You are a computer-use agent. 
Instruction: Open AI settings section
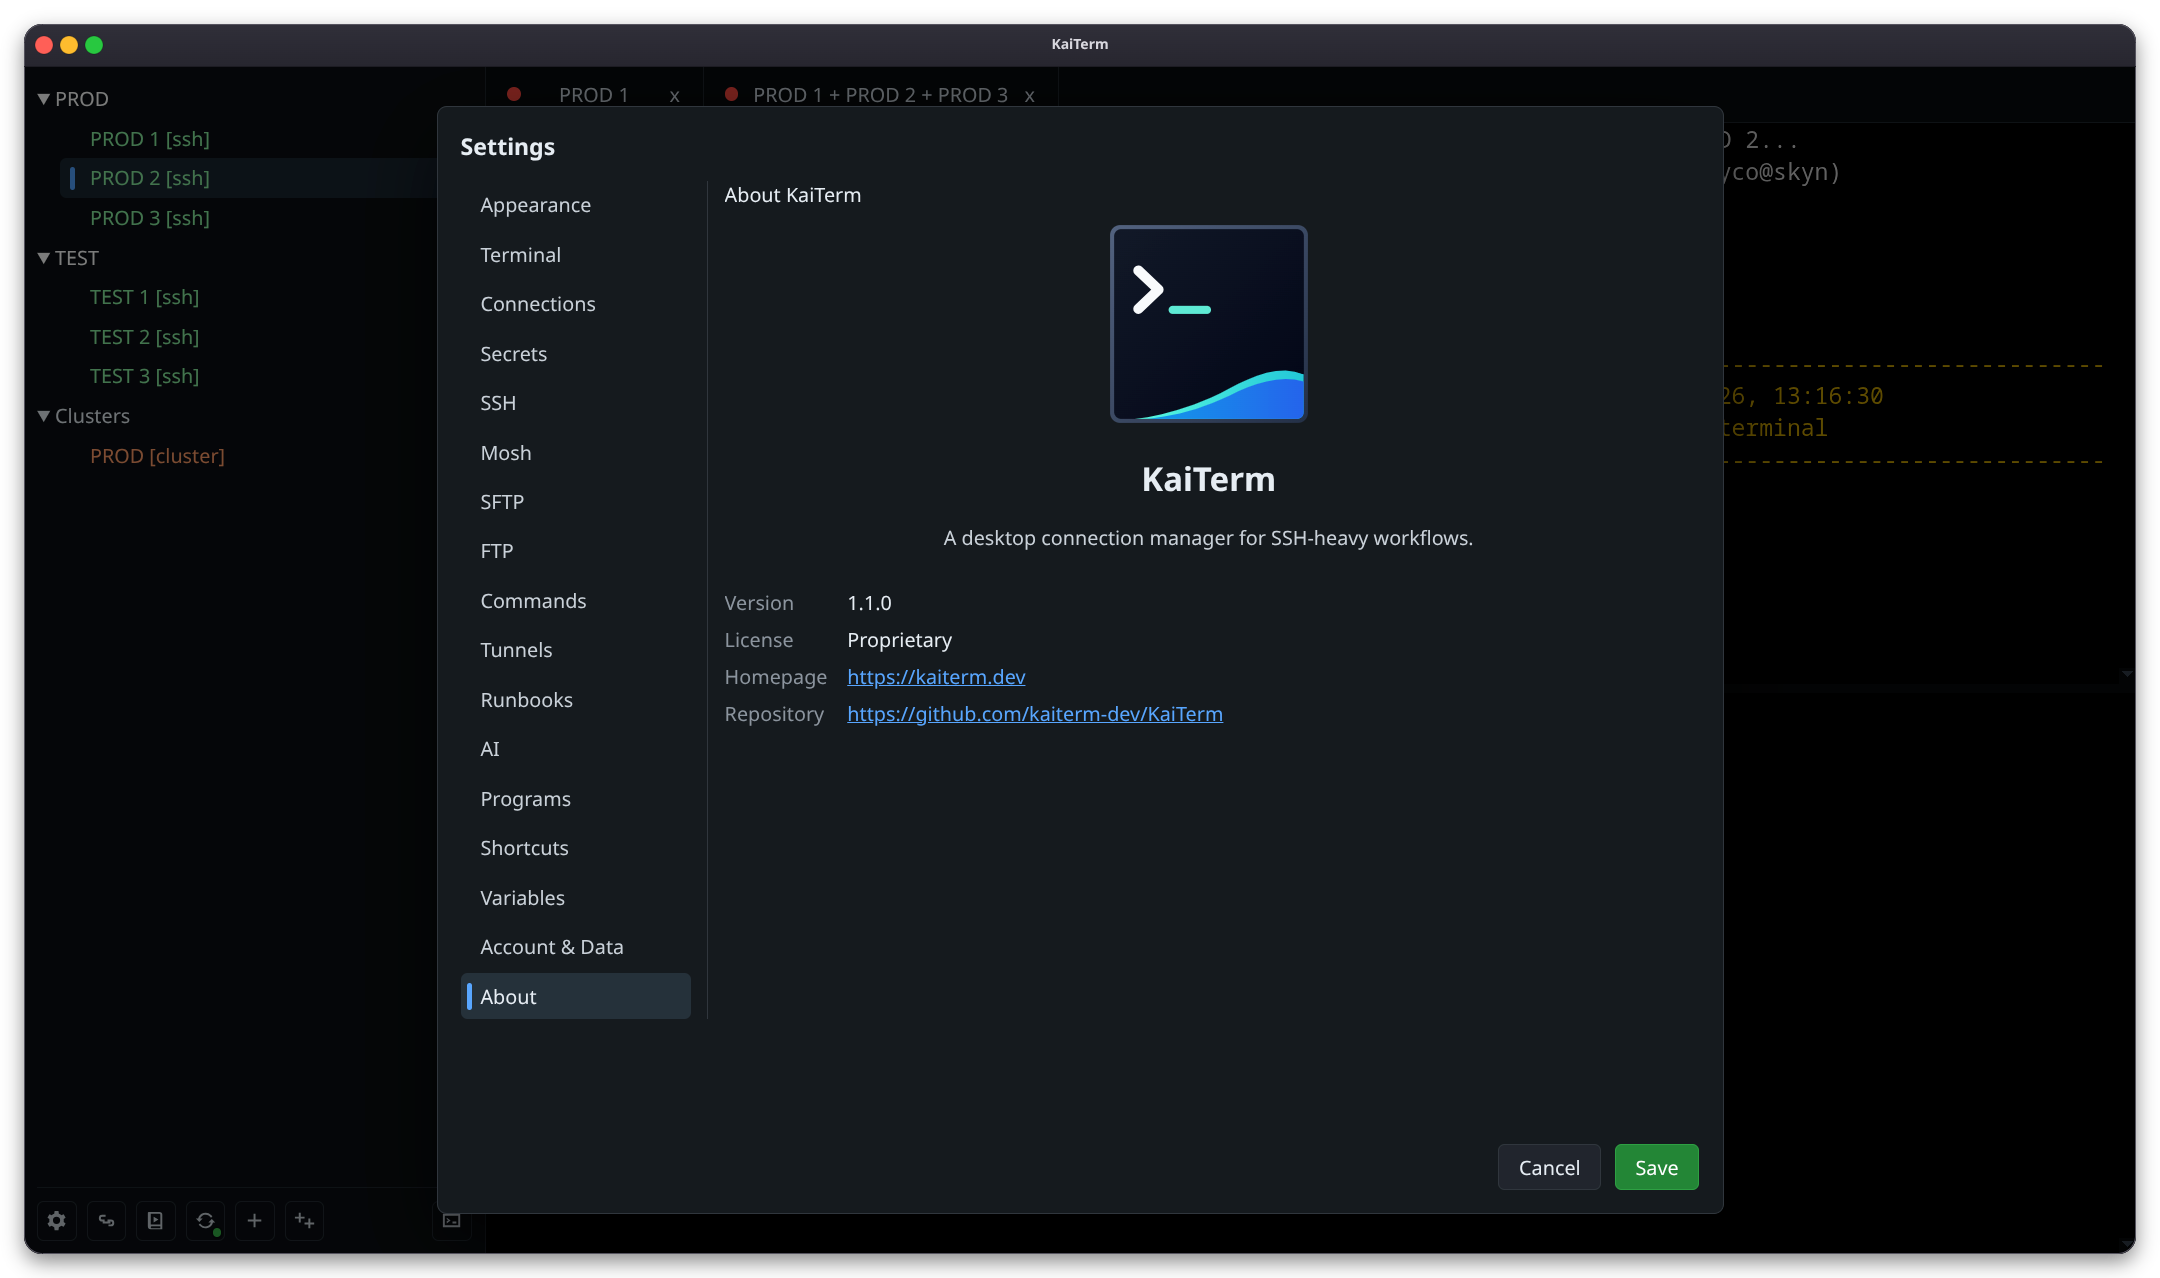coord(576,749)
